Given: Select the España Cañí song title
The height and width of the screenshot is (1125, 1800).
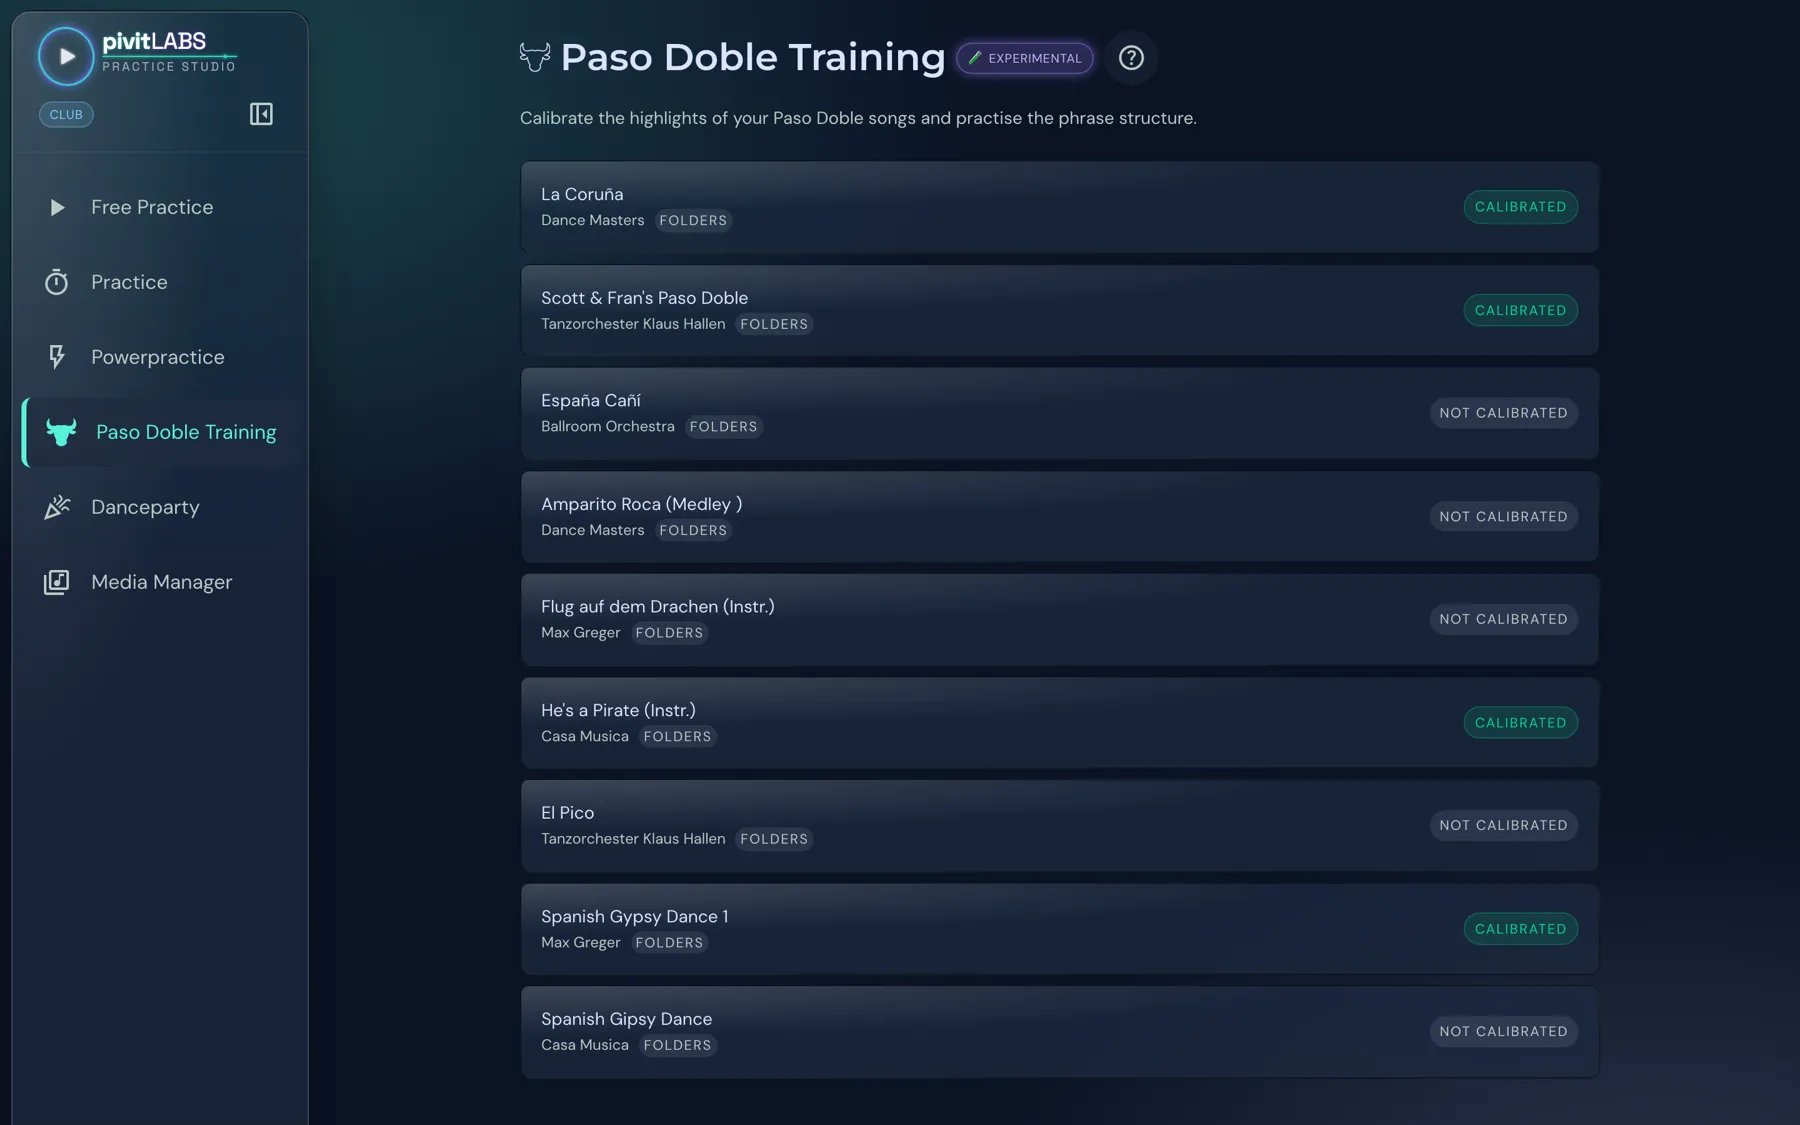Looking at the screenshot, I should [x=591, y=400].
